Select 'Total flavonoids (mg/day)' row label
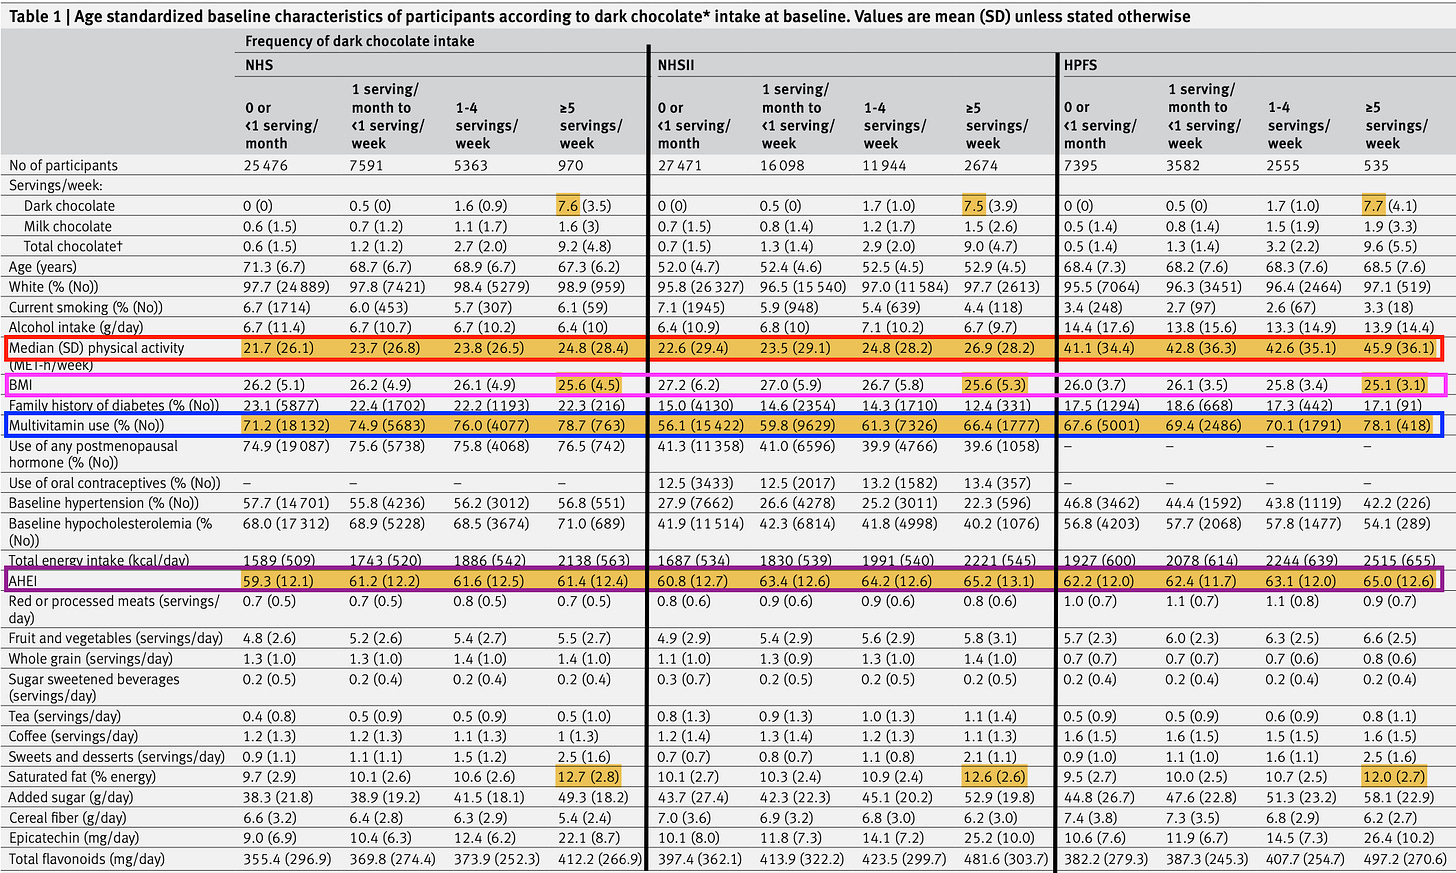 [87, 859]
